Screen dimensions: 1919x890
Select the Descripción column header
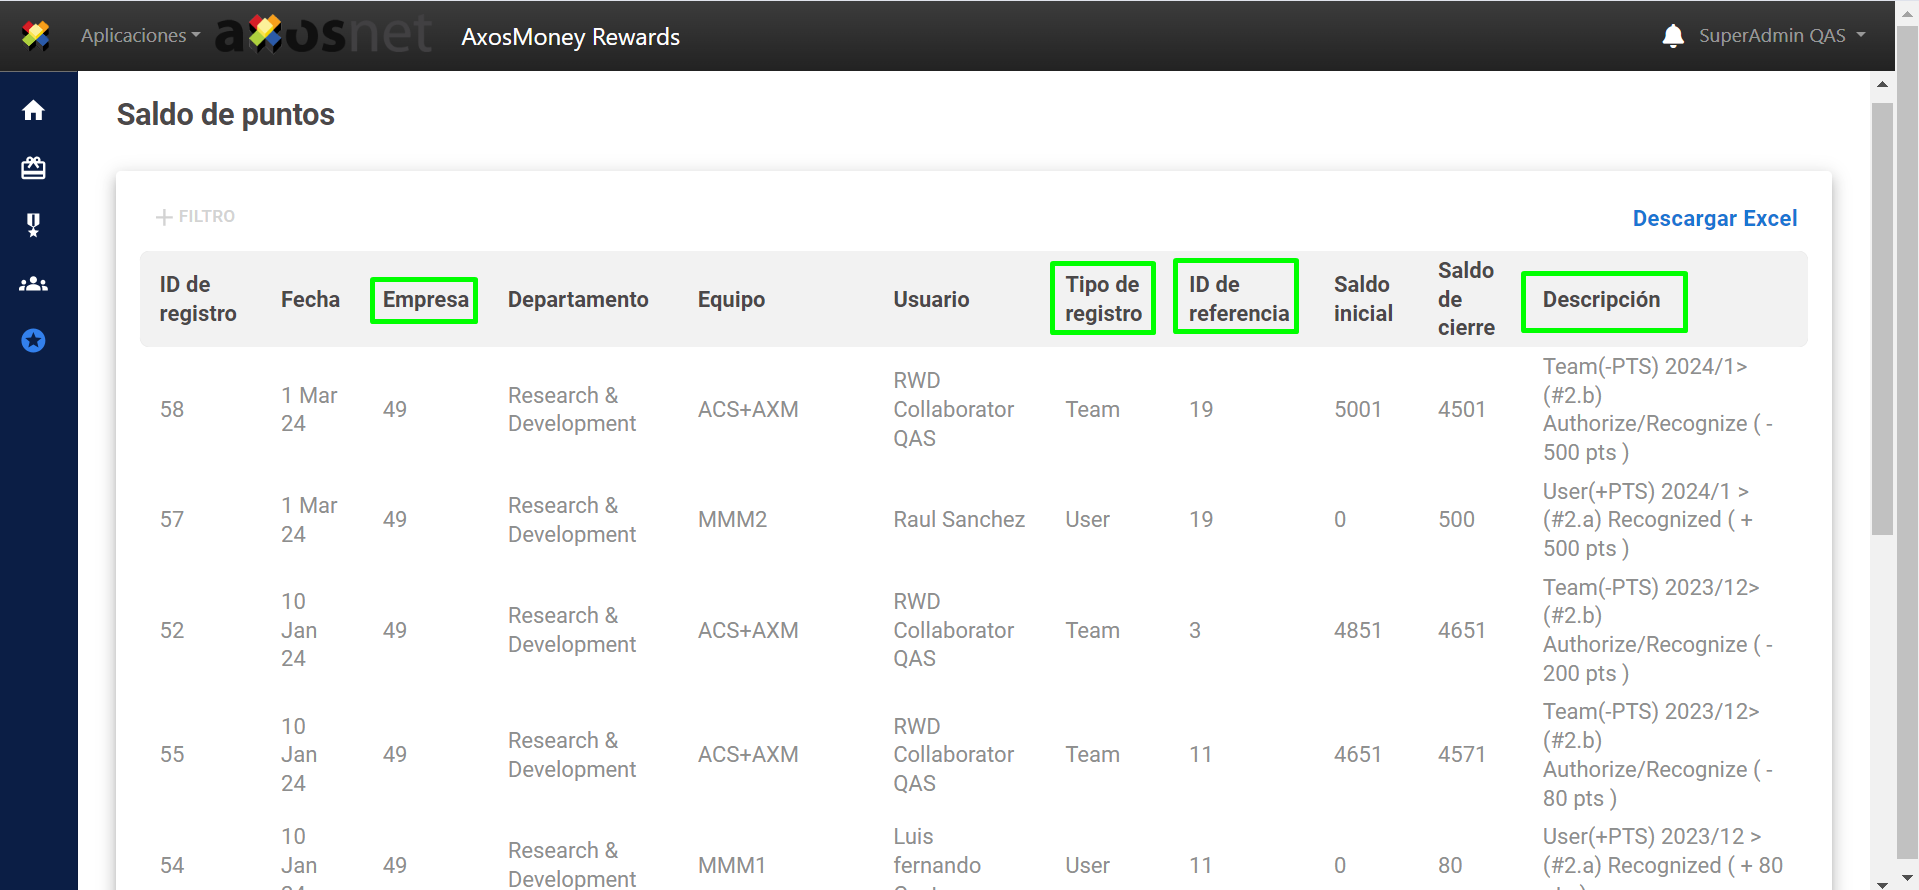(1601, 299)
